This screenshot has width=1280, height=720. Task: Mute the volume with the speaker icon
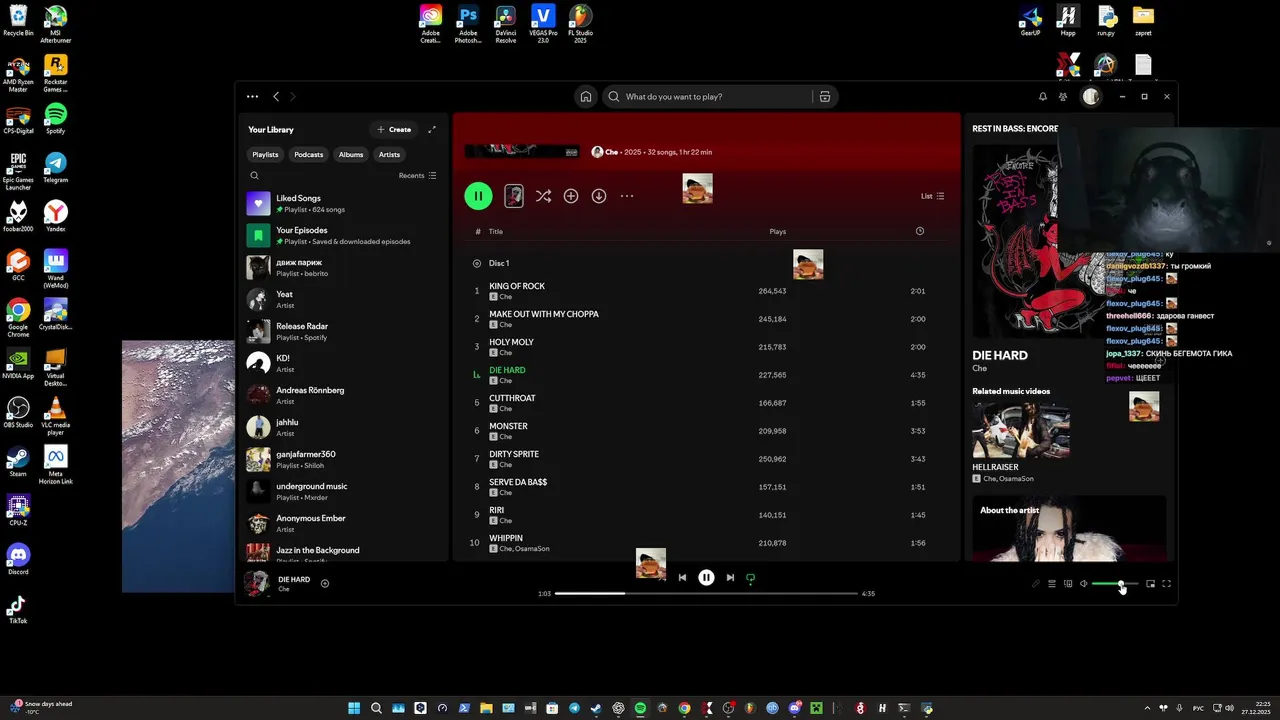[1084, 584]
